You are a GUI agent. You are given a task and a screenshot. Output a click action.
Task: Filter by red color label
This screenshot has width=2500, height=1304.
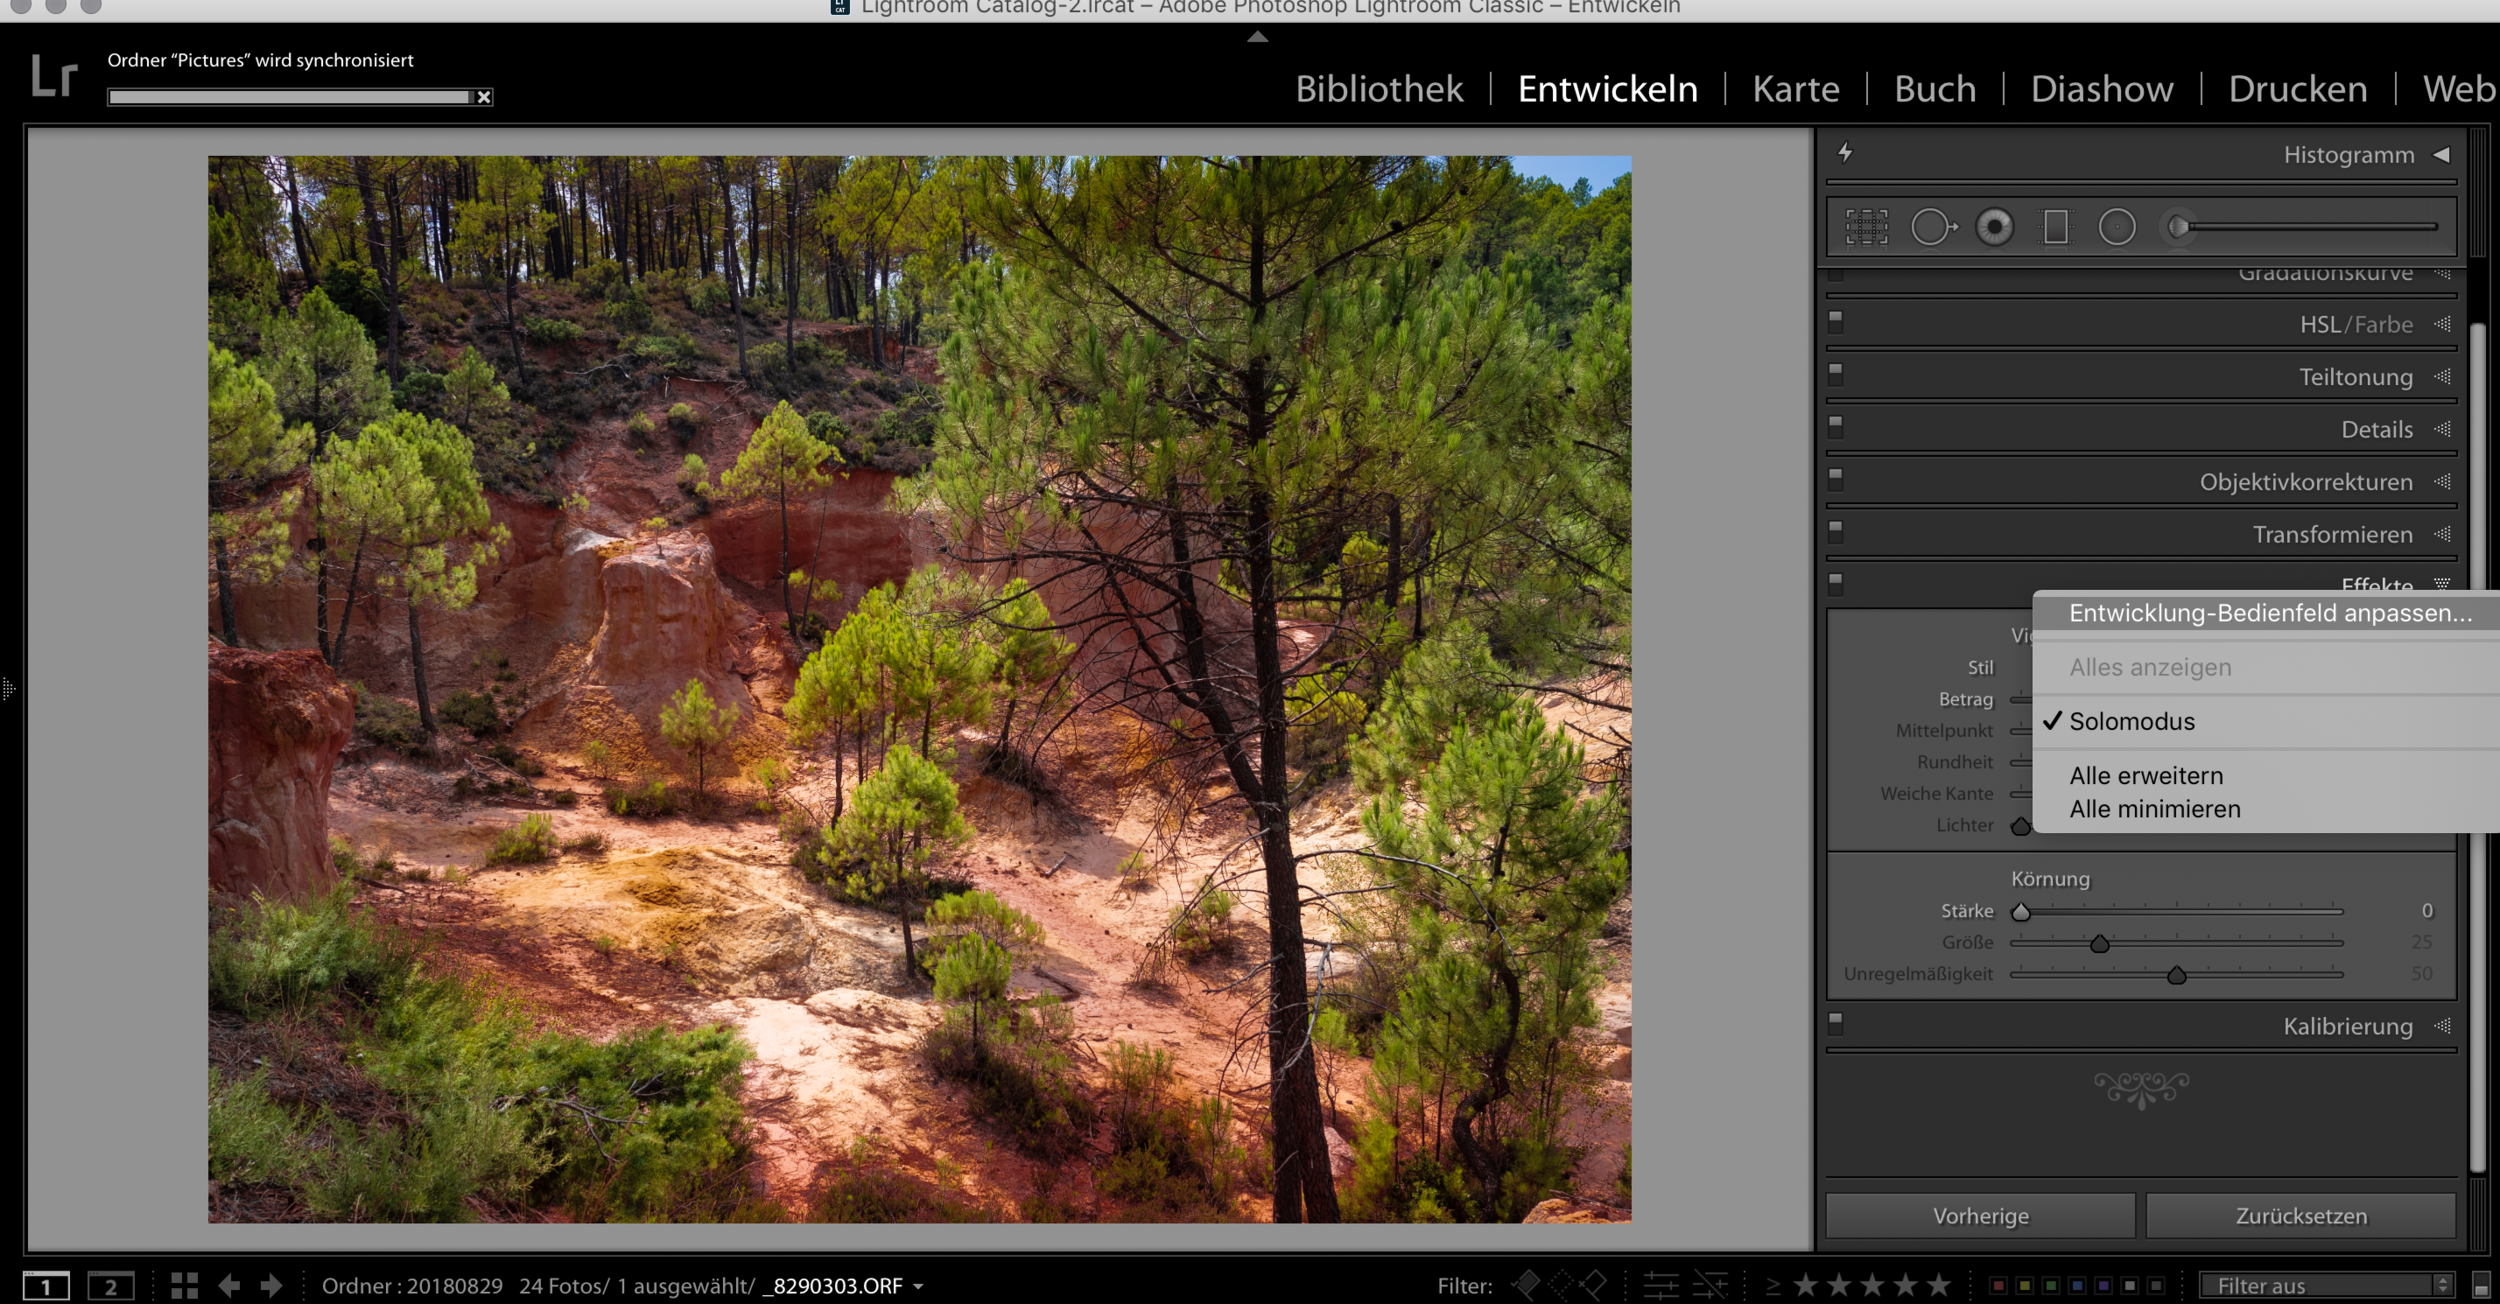[x=1997, y=1286]
